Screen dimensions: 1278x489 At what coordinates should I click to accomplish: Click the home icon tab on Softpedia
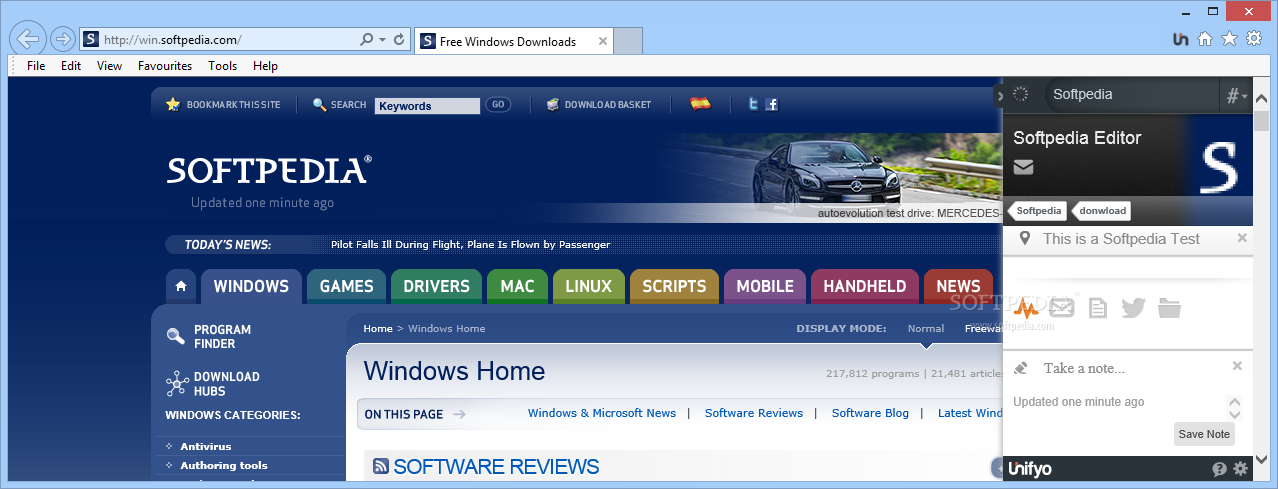pos(180,286)
